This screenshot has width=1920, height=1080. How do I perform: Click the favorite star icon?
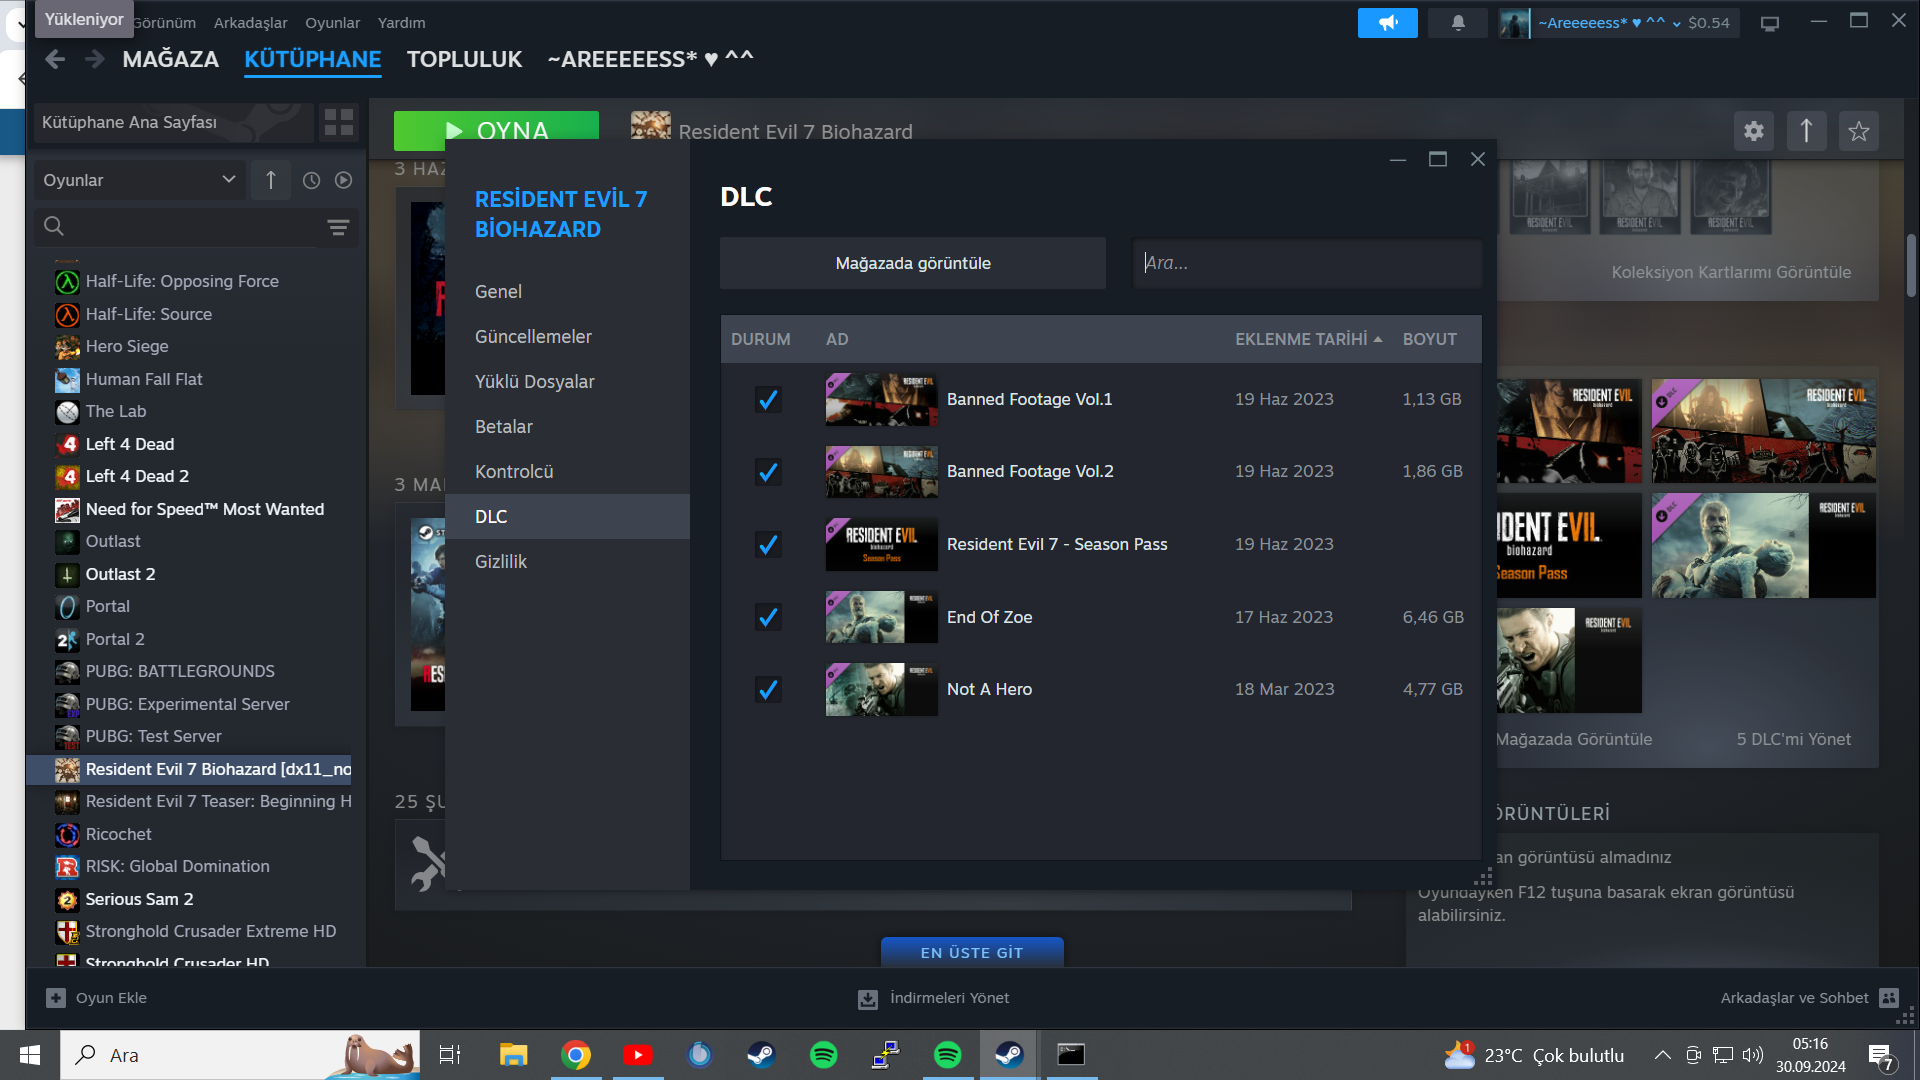tap(1858, 131)
